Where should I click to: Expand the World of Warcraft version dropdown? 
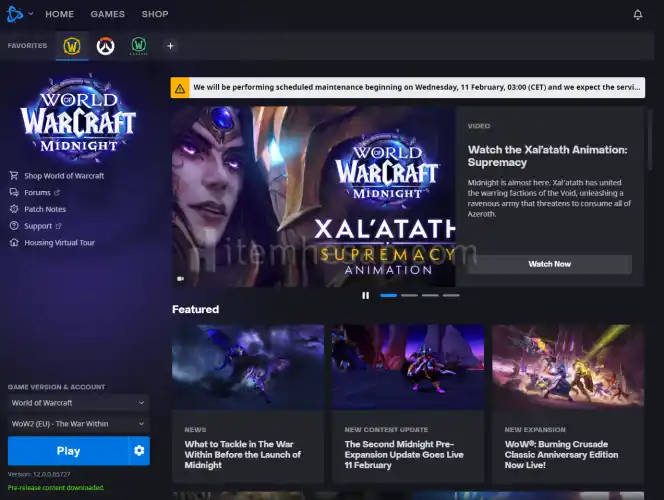(x=76, y=403)
